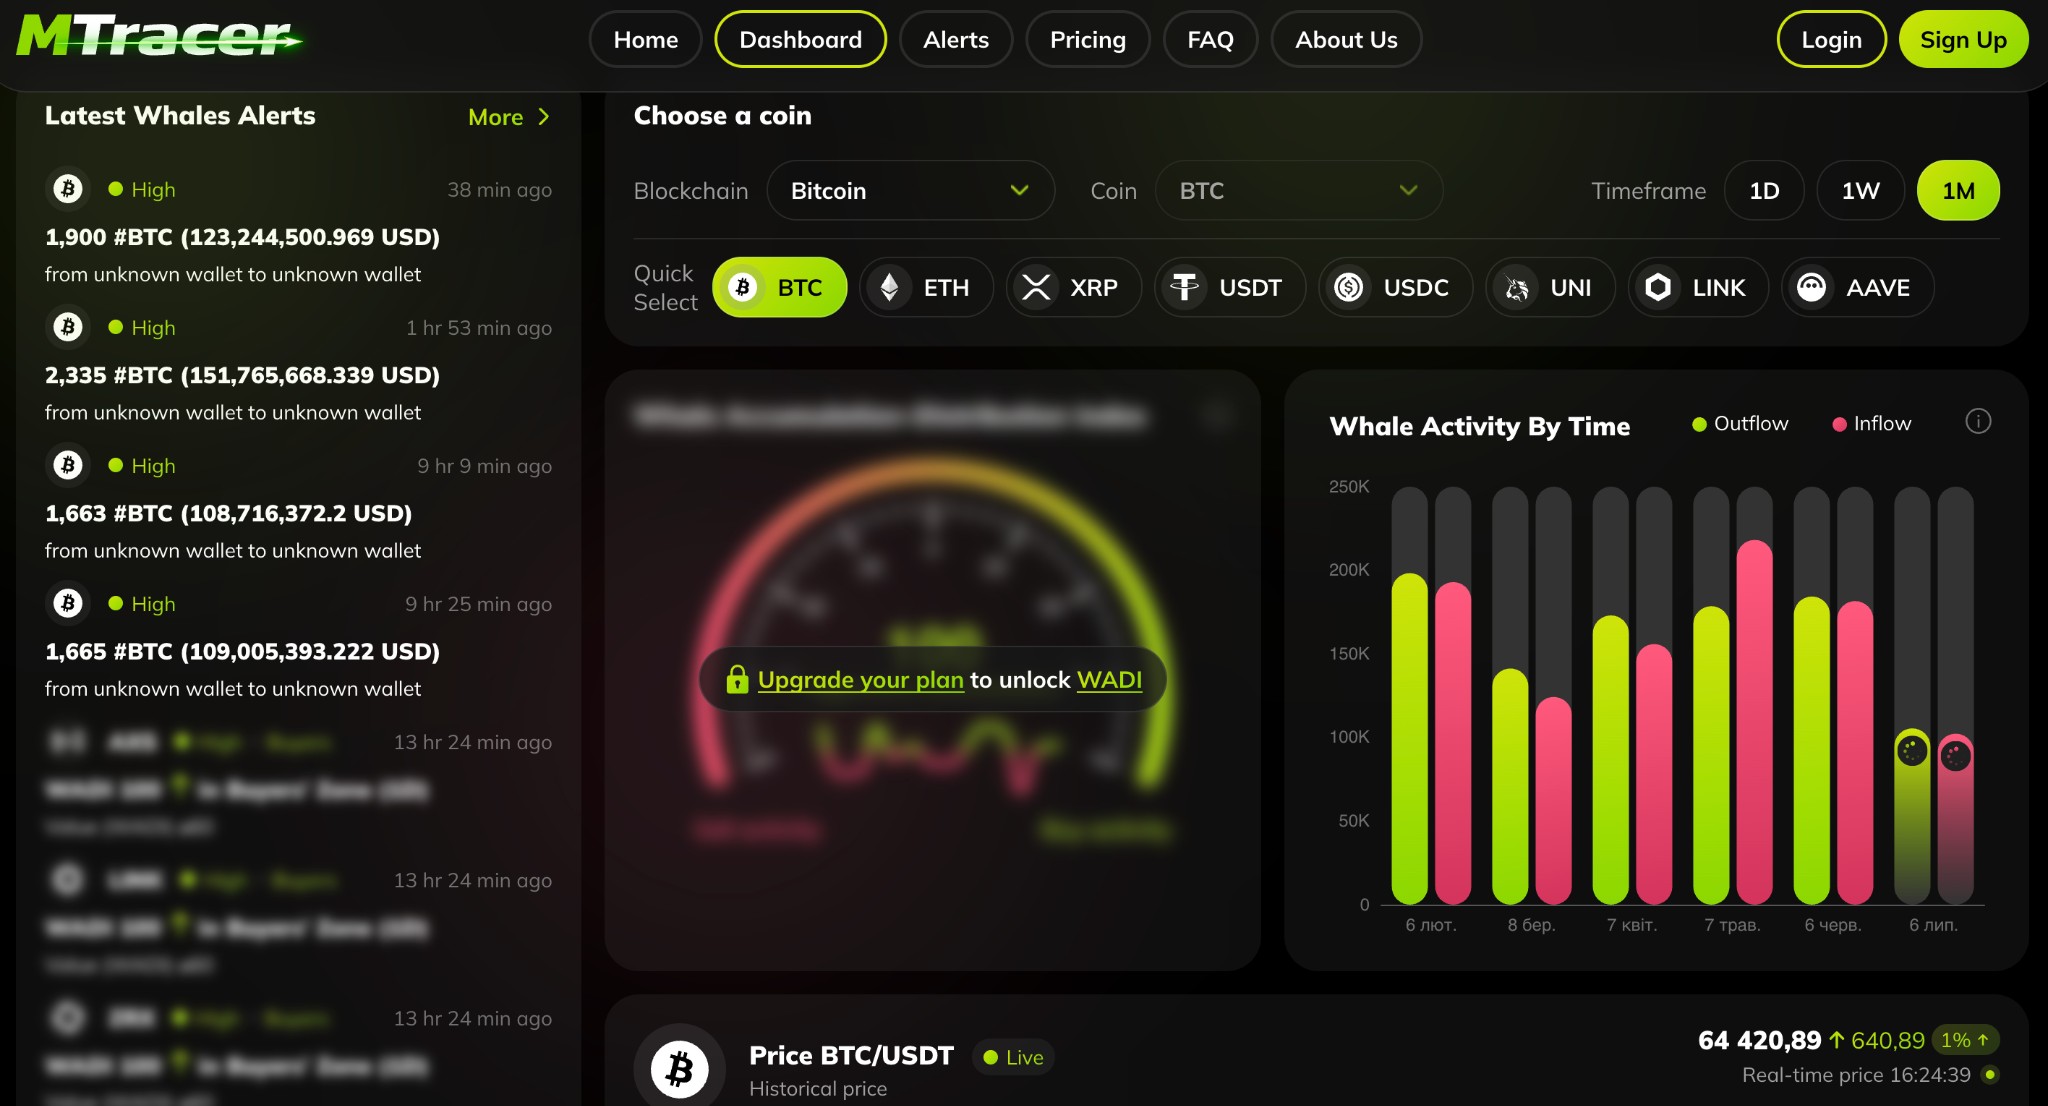The height and width of the screenshot is (1106, 2048).
Task: Click the 1% change badge
Action: click(x=1965, y=1040)
